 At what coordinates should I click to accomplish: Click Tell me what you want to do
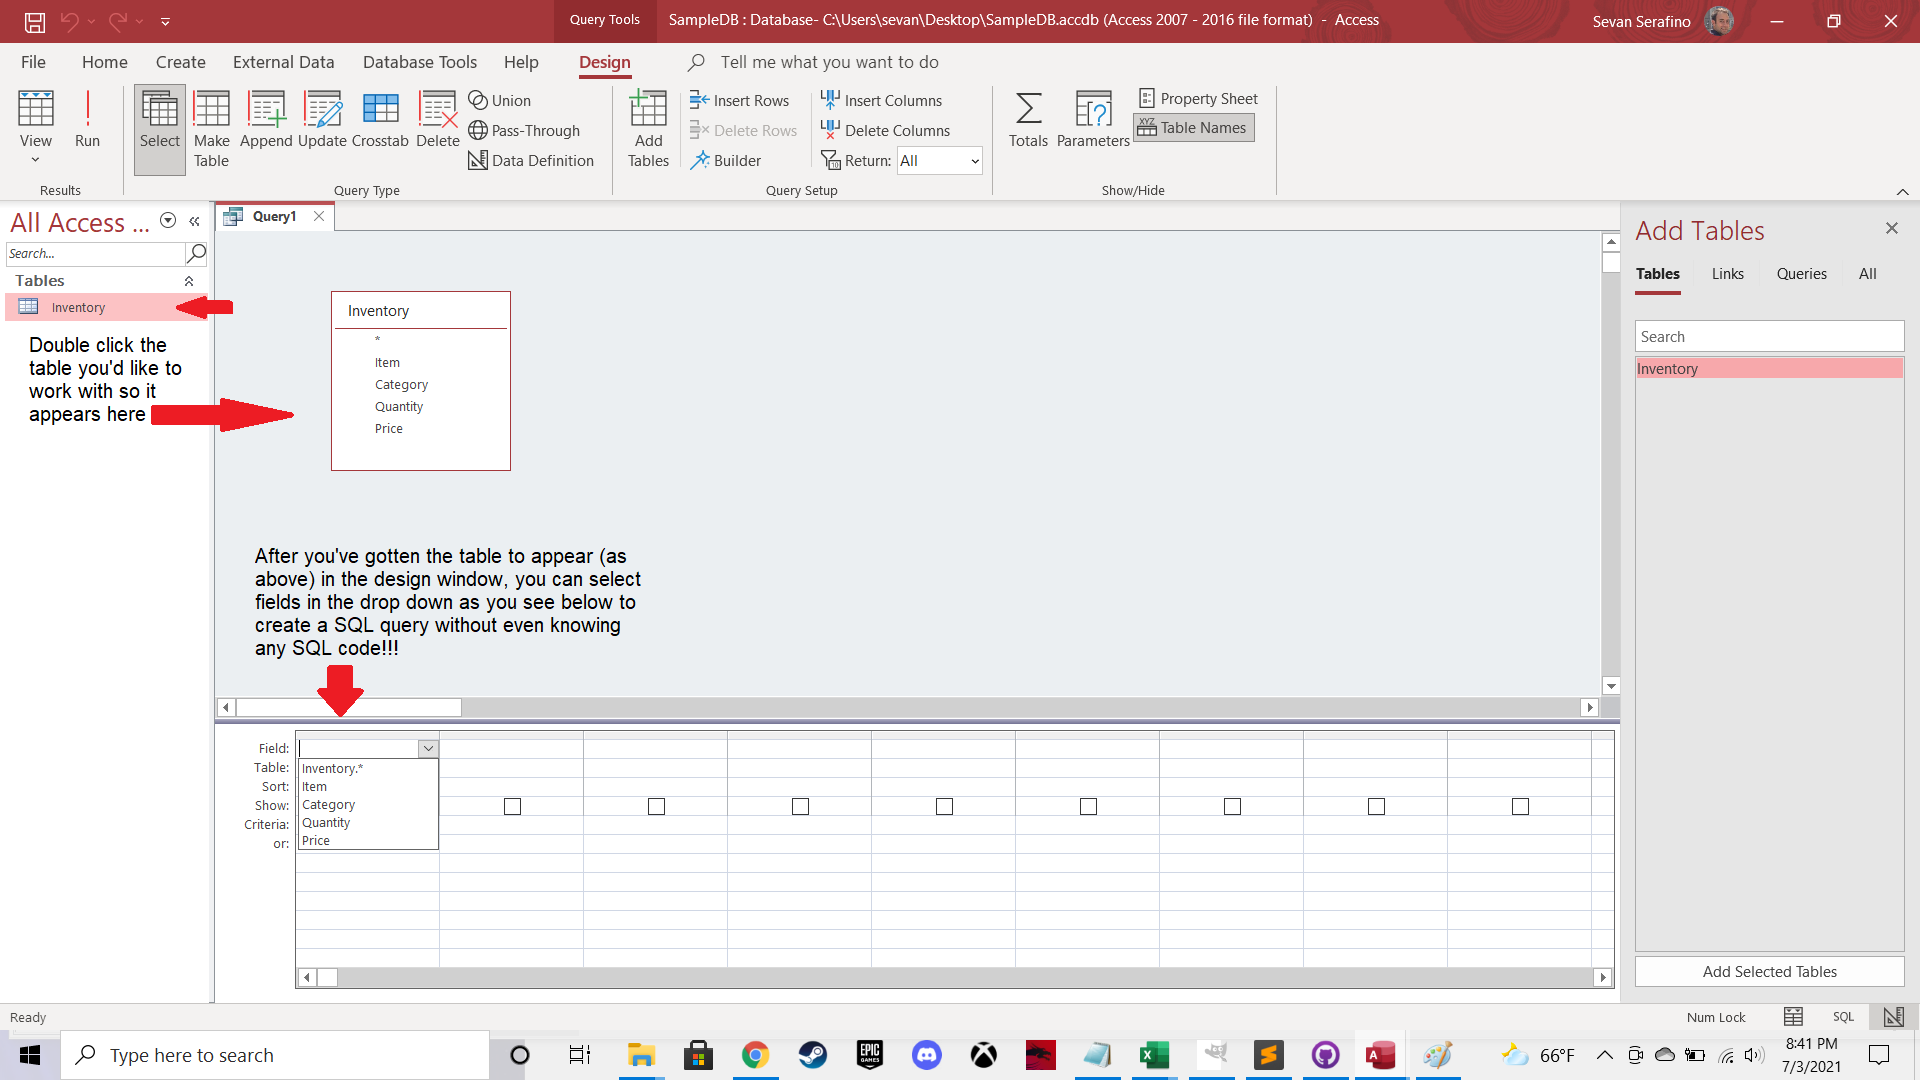pyautogui.click(x=829, y=62)
